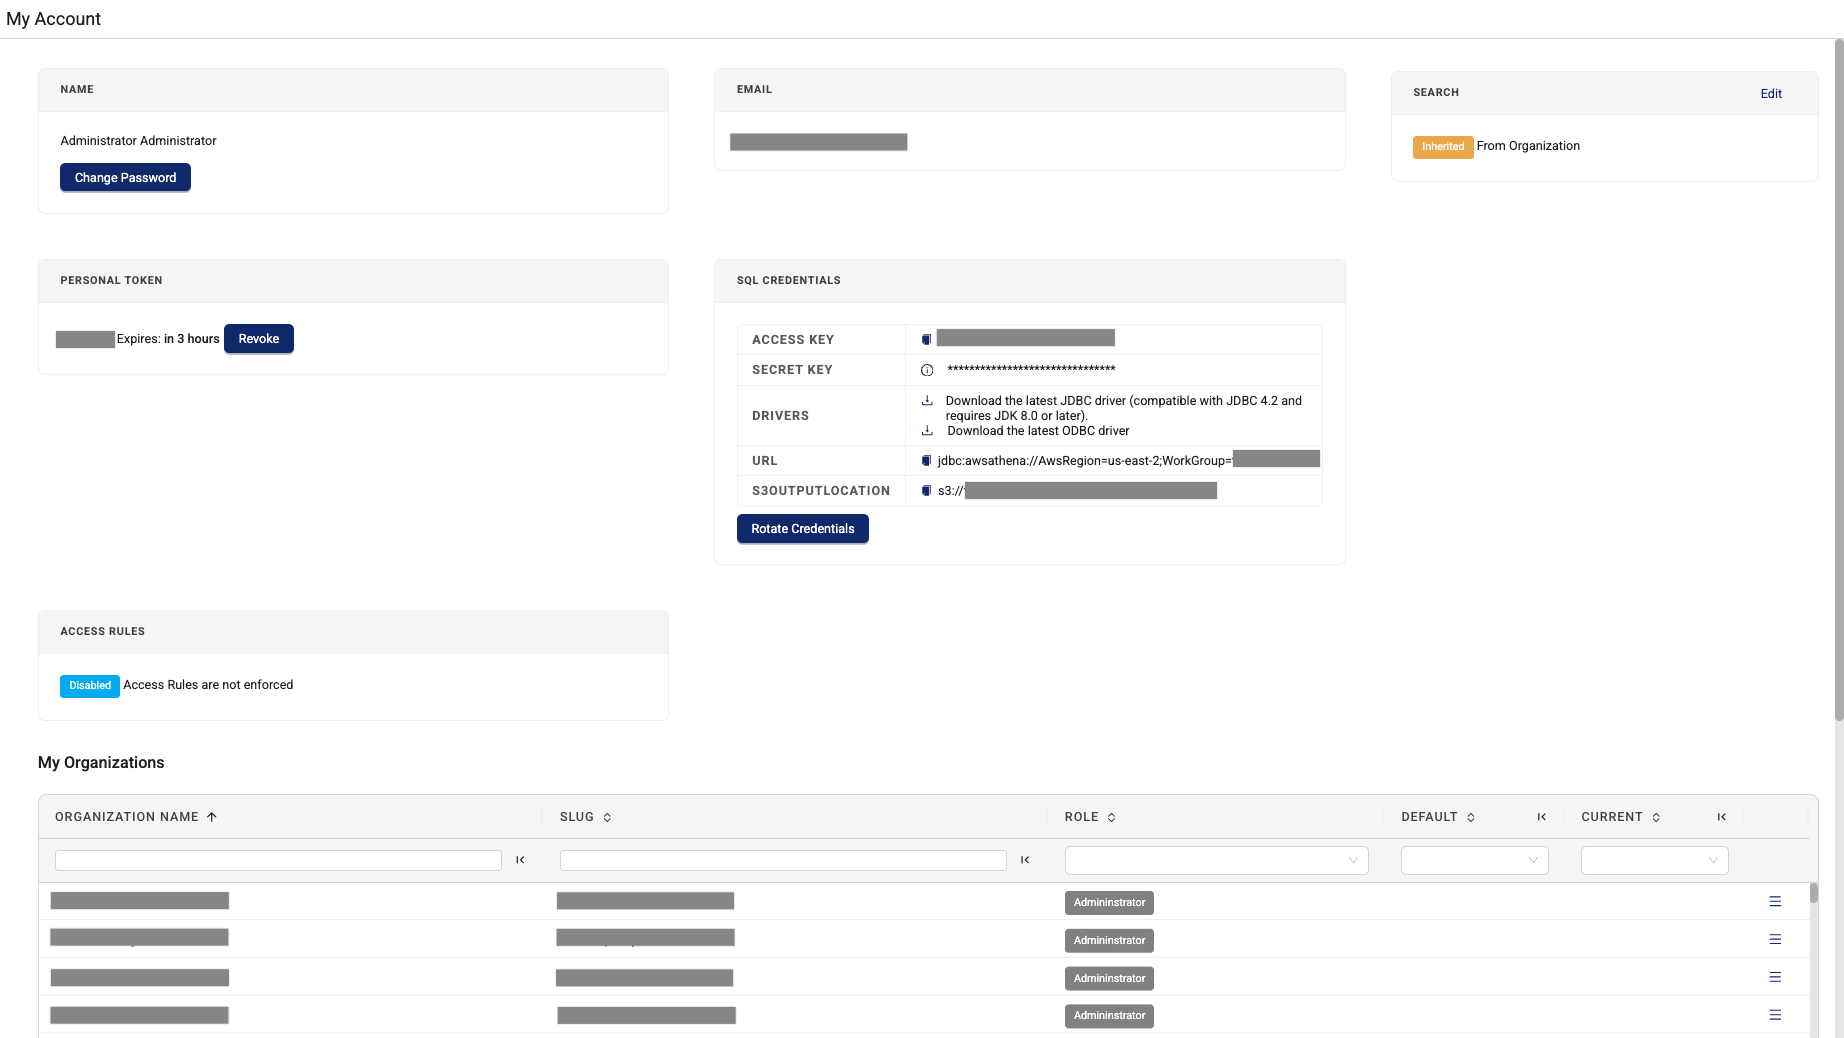Click the jdbc:awsathena URL text
1844x1038 pixels.
coord(1085,461)
